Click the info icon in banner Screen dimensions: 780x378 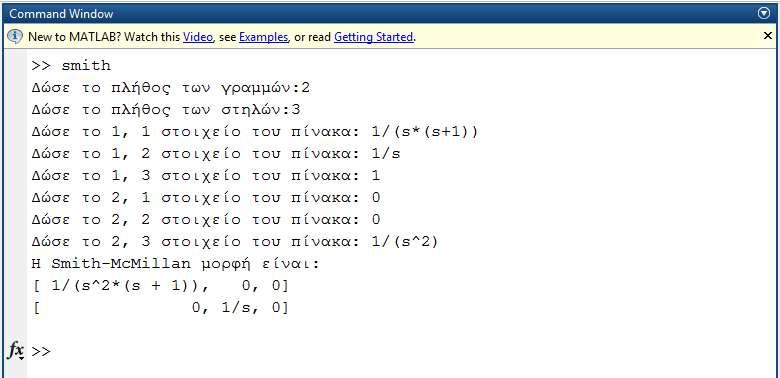[x=15, y=36]
